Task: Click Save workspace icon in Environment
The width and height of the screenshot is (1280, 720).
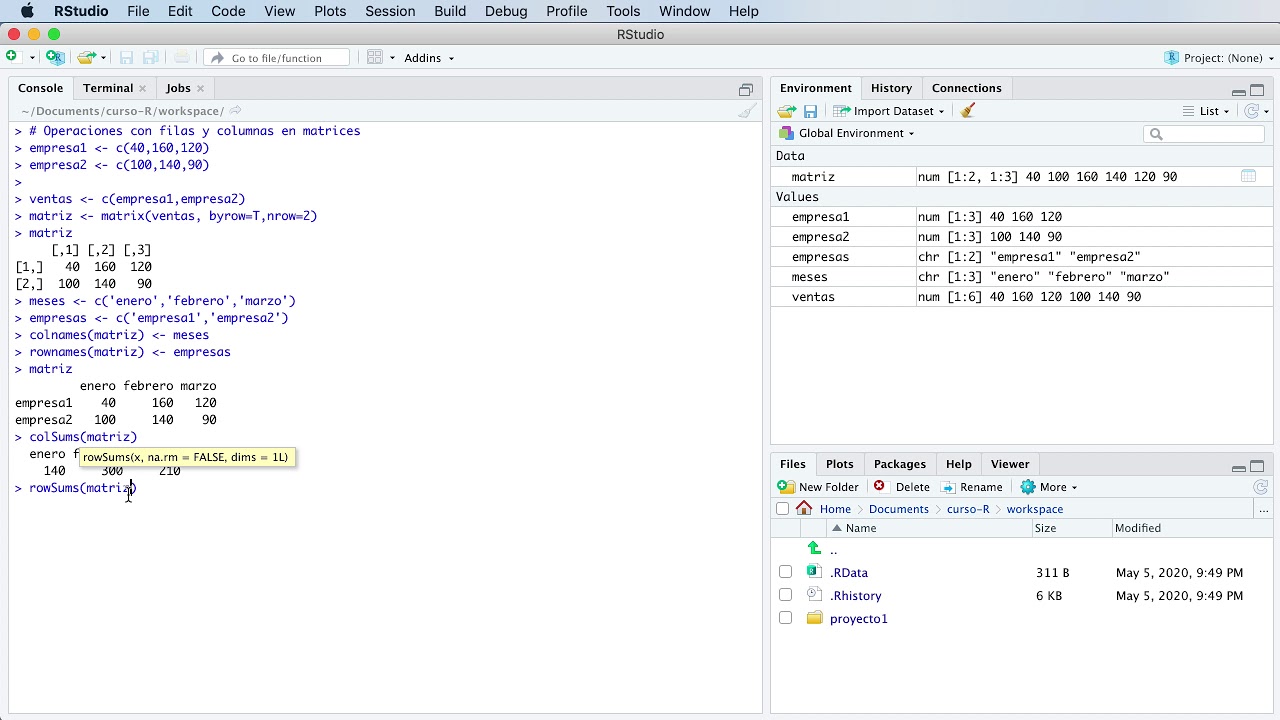Action: click(x=810, y=111)
